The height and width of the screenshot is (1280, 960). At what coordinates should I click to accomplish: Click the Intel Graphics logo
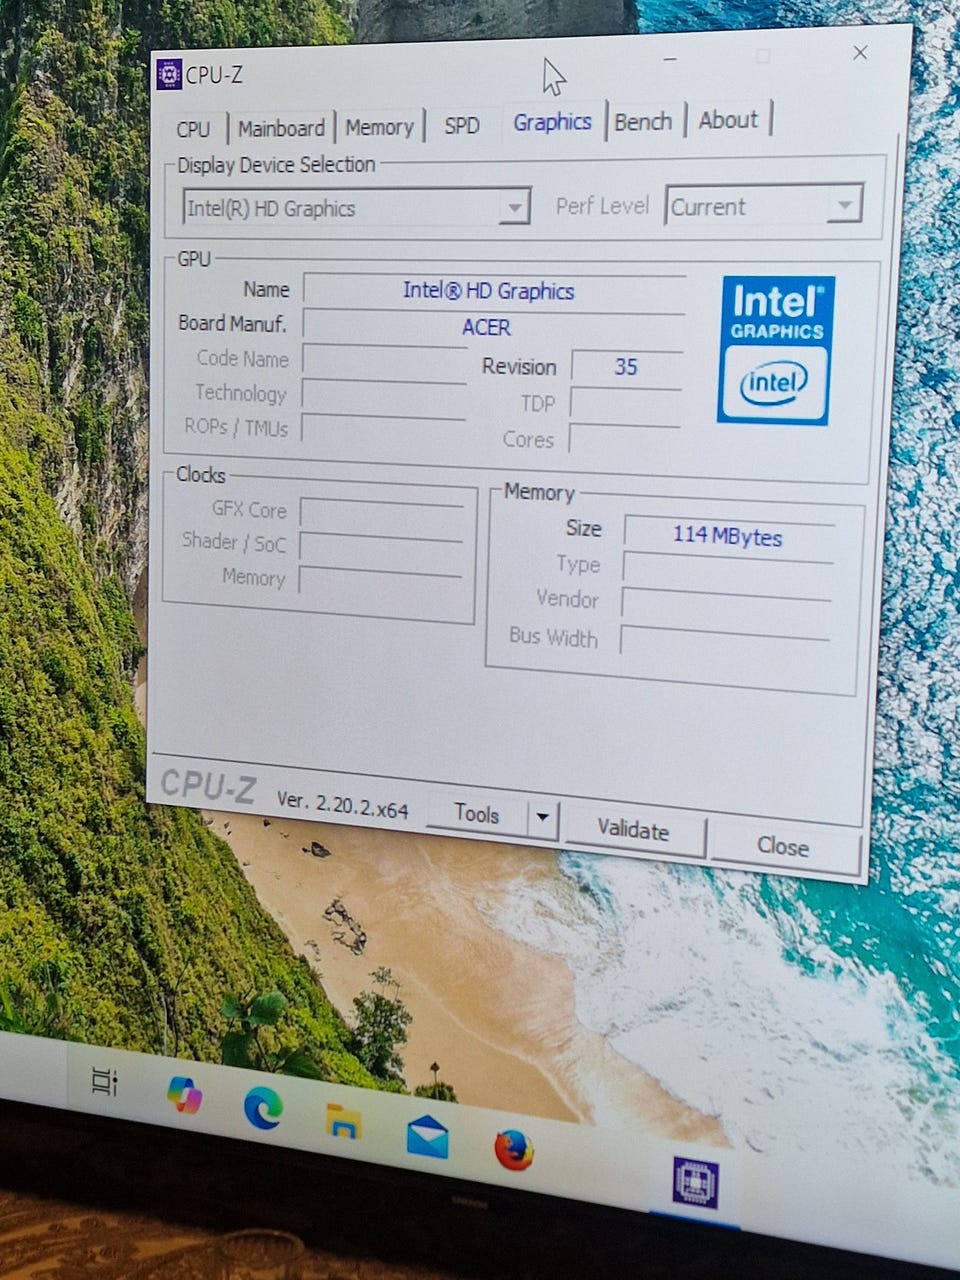[x=776, y=350]
